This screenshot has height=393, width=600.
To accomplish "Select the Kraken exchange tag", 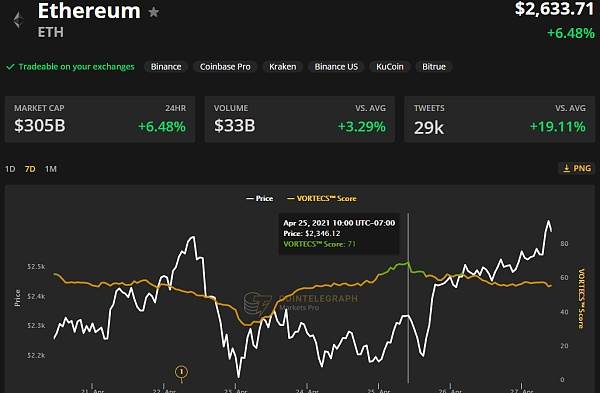I will [282, 67].
